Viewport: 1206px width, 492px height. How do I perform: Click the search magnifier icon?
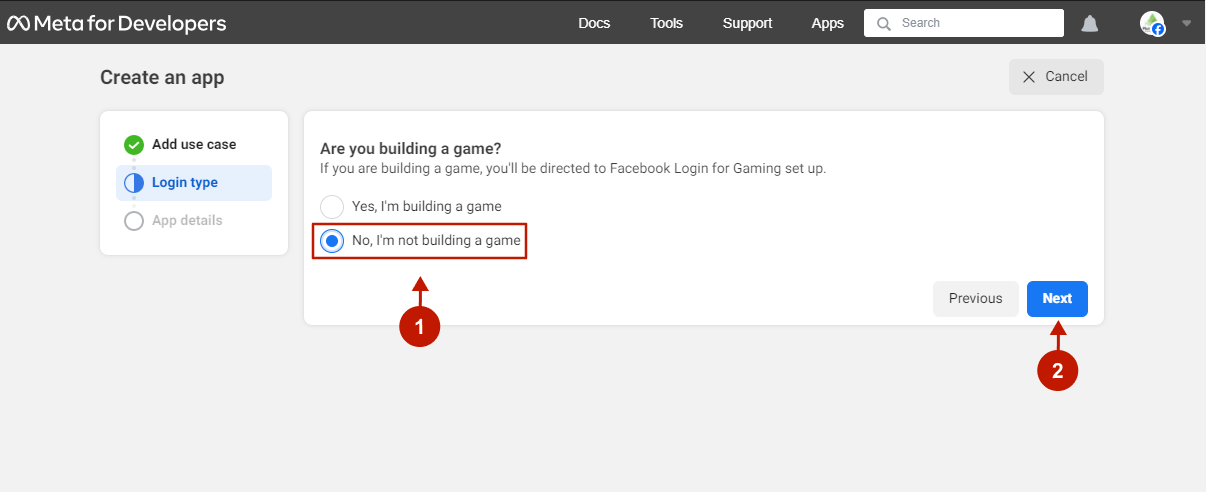coord(883,23)
